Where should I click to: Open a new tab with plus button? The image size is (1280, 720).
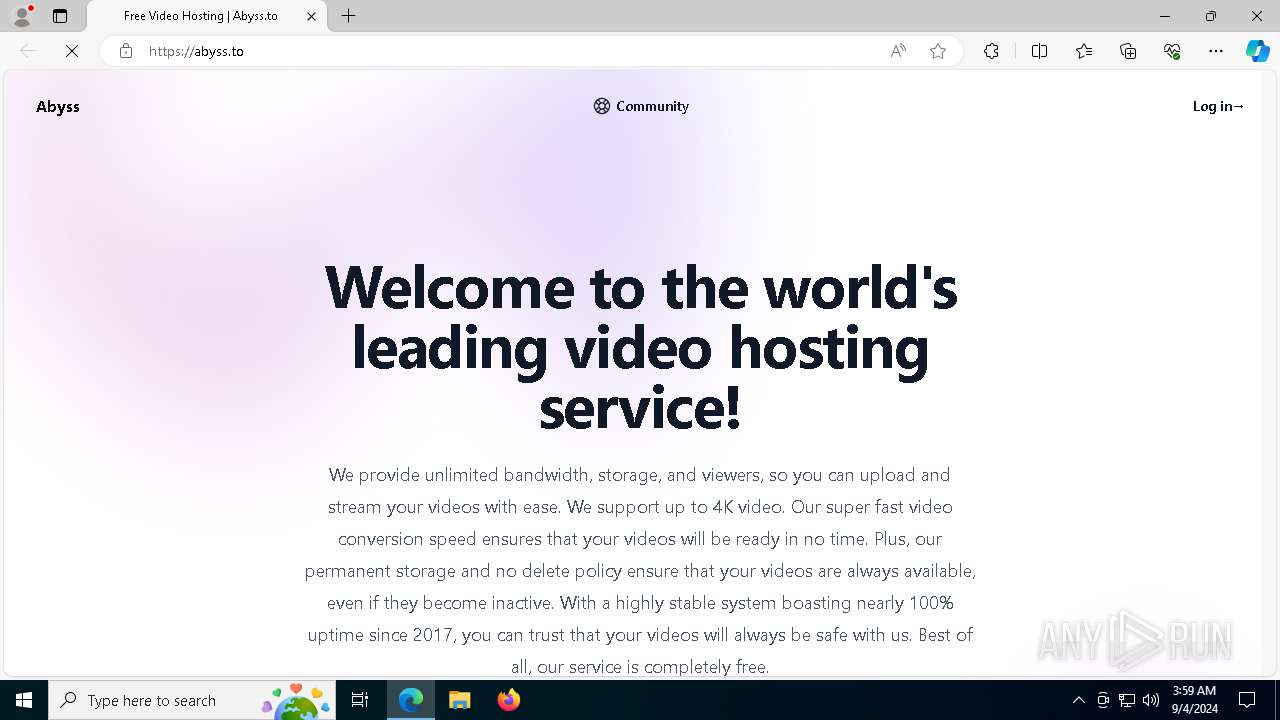point(348,16)
